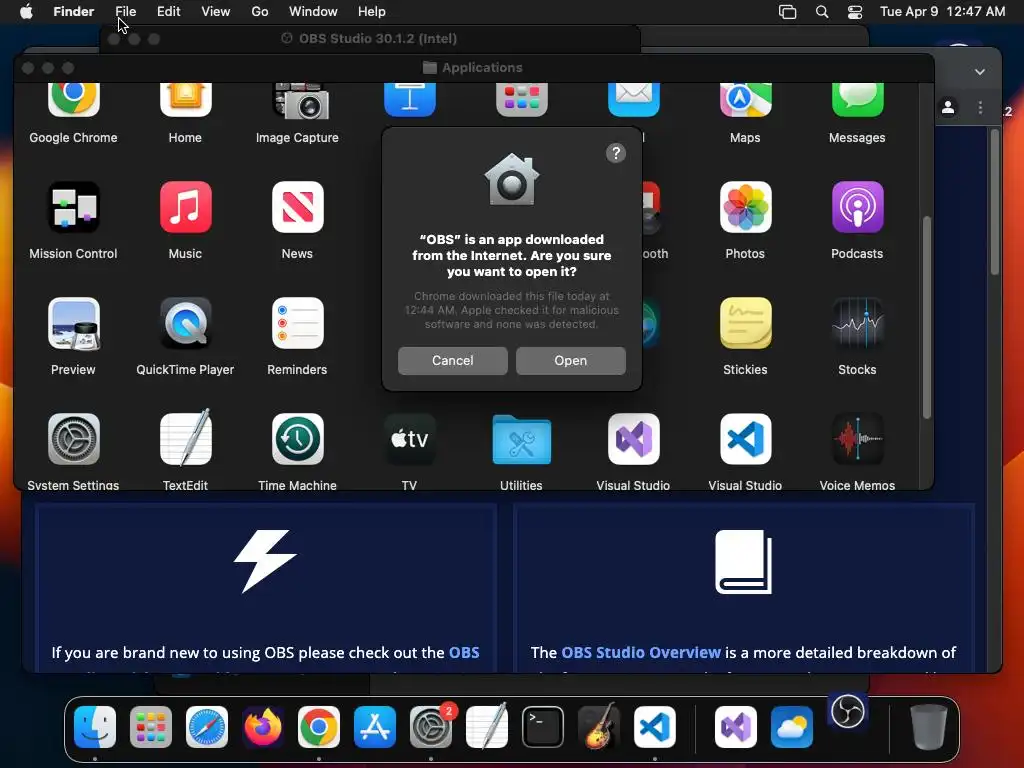1024x768 pixels.
Task: Open the Home app icon
Action: pos(185,99)
